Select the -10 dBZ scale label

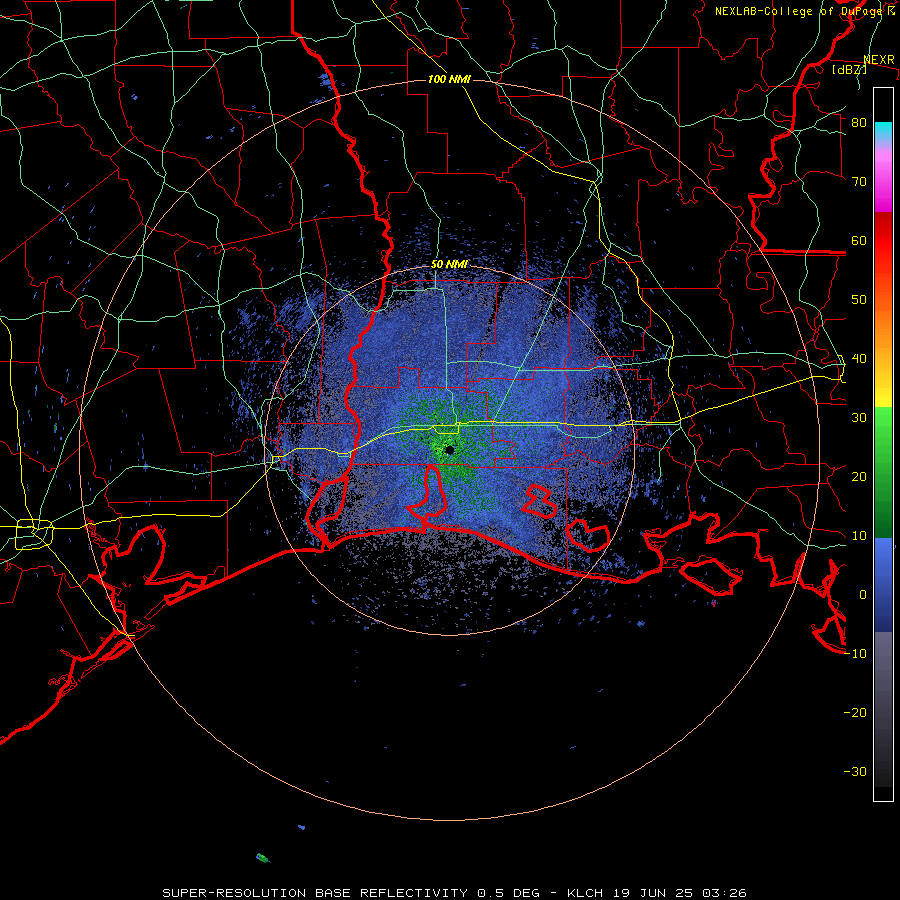(855, 654)
